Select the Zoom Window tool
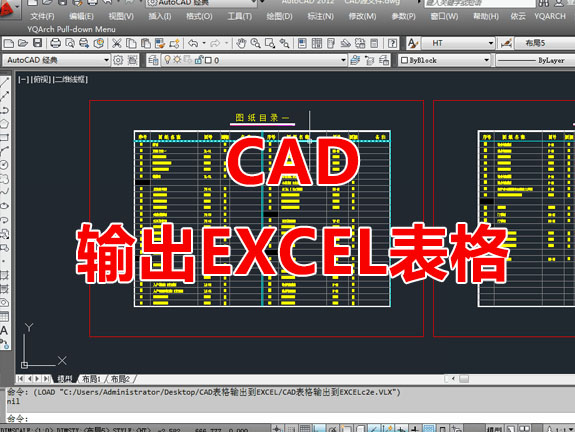Screen dimensions: 575x432 270,43
